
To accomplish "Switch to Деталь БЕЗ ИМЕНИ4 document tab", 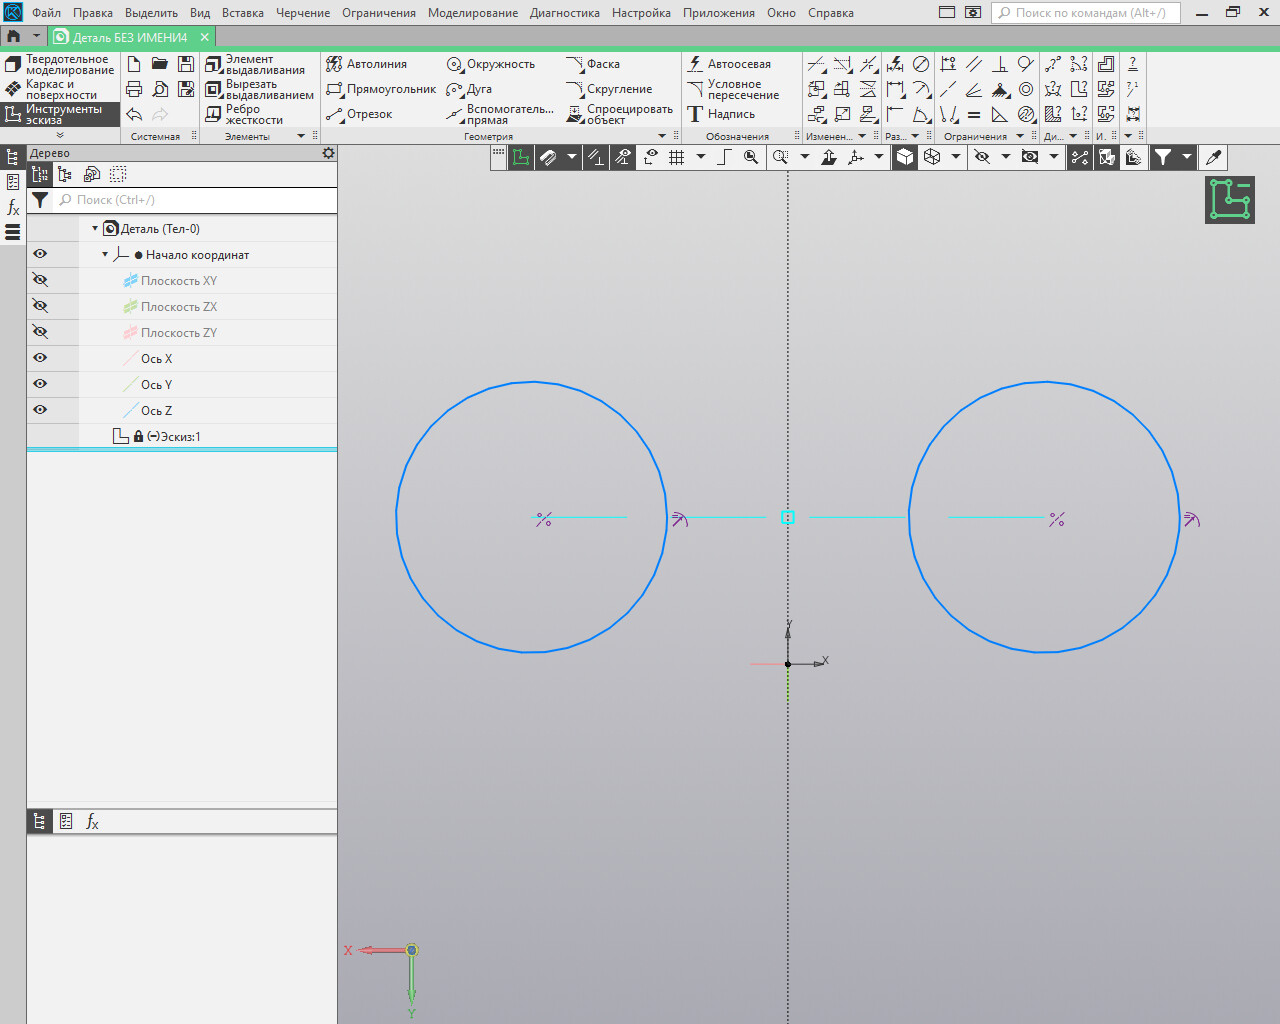I will point(129,37).
